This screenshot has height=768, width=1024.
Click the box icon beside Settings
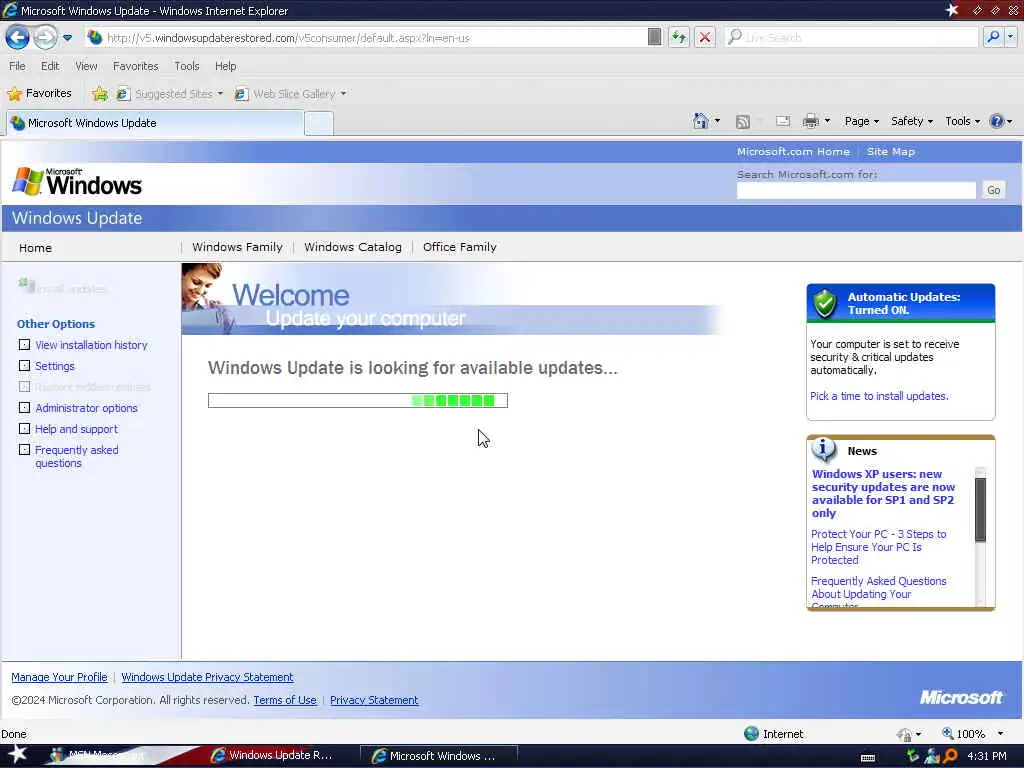24,366
